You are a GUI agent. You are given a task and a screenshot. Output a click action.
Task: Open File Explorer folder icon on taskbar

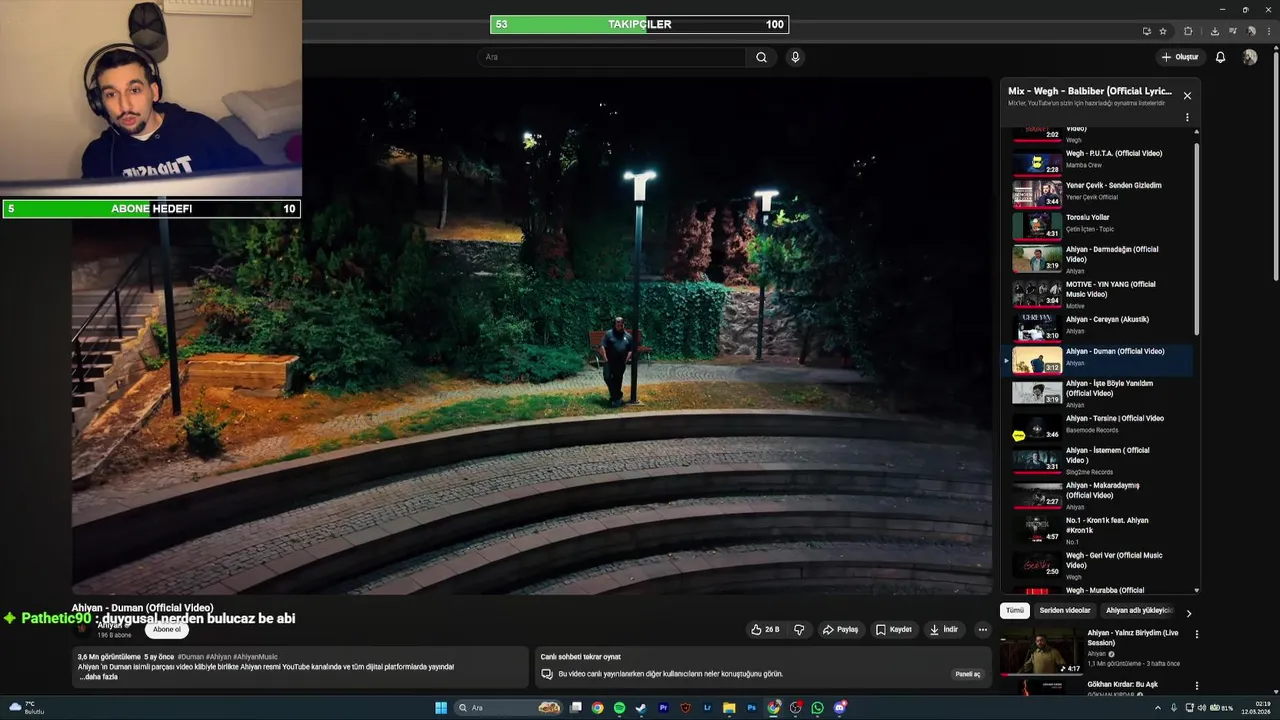729,708
